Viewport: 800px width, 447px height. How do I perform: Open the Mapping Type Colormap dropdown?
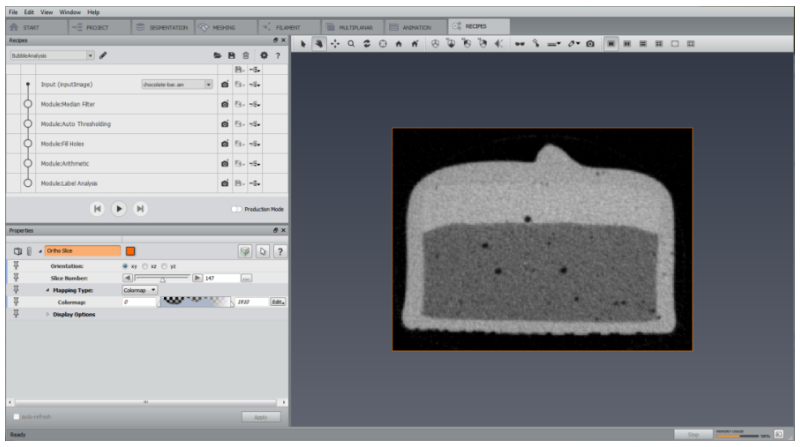(139, 290)
